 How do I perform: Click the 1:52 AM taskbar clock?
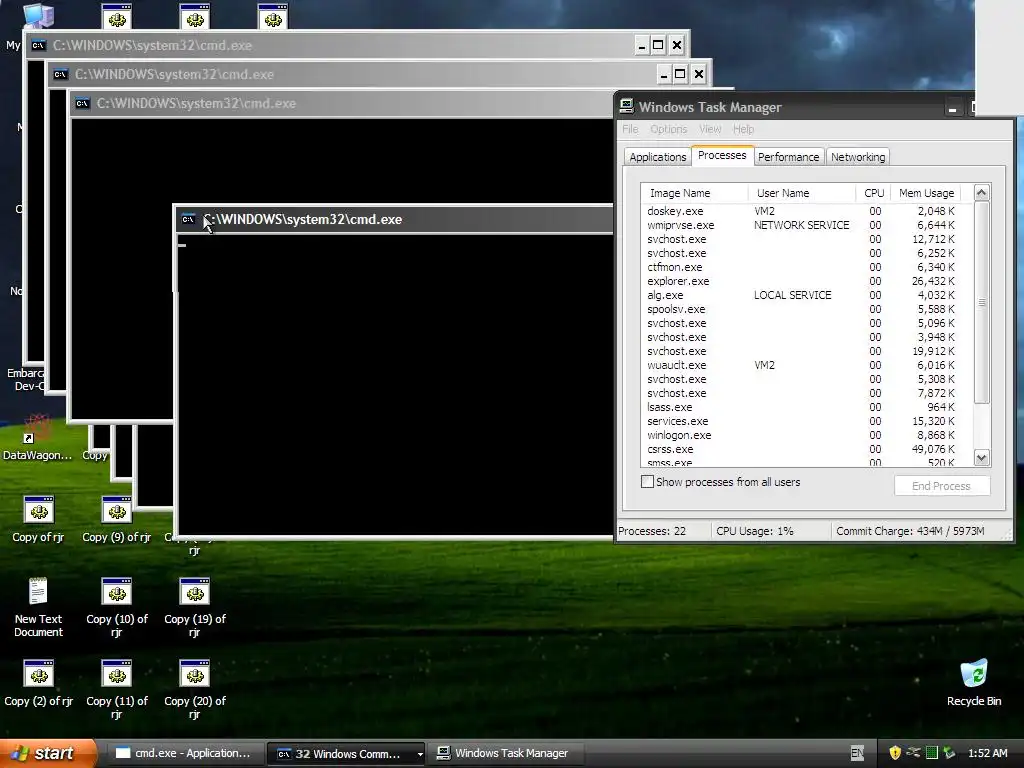click(987, 753)
